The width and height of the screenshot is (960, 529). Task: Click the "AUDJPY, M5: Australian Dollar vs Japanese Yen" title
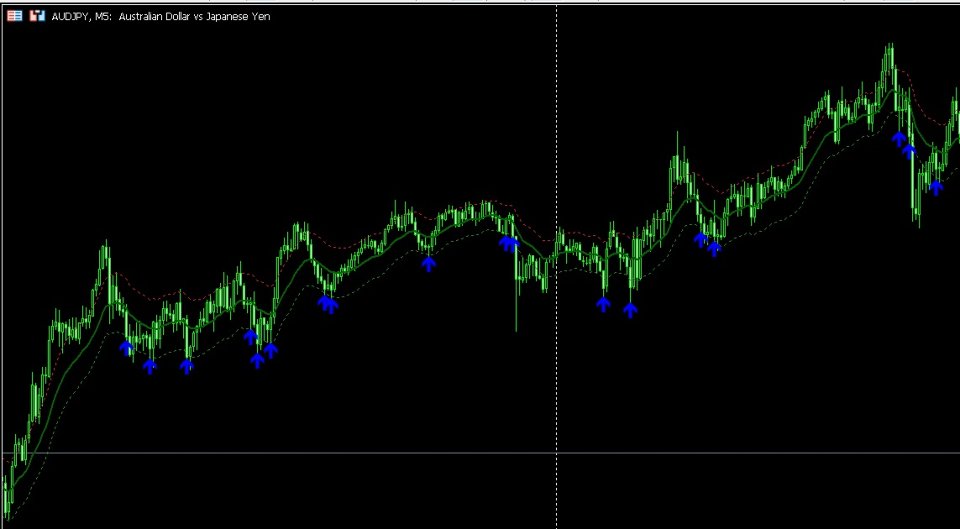pos(161,17)
